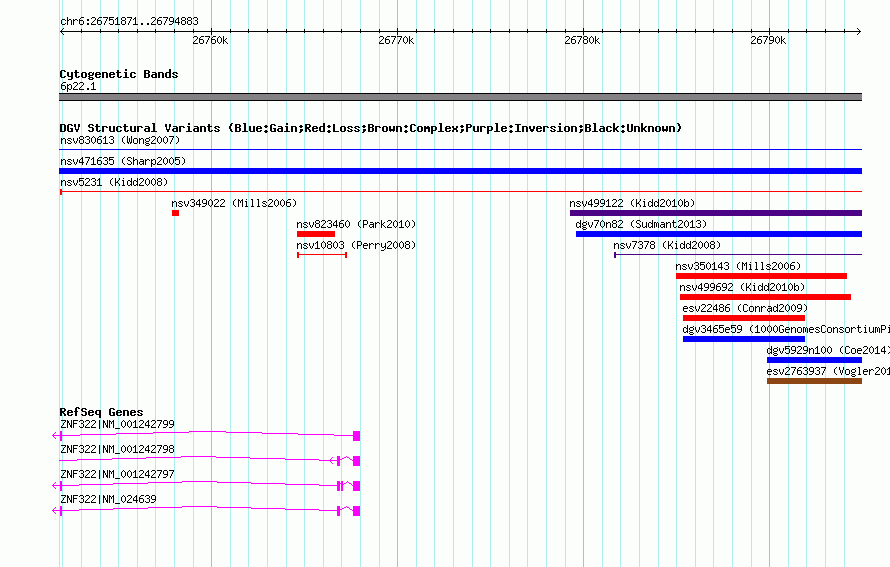
Task: Click the esv2763937 variant label
Action: pyautogui.click(x=828, y=371)
